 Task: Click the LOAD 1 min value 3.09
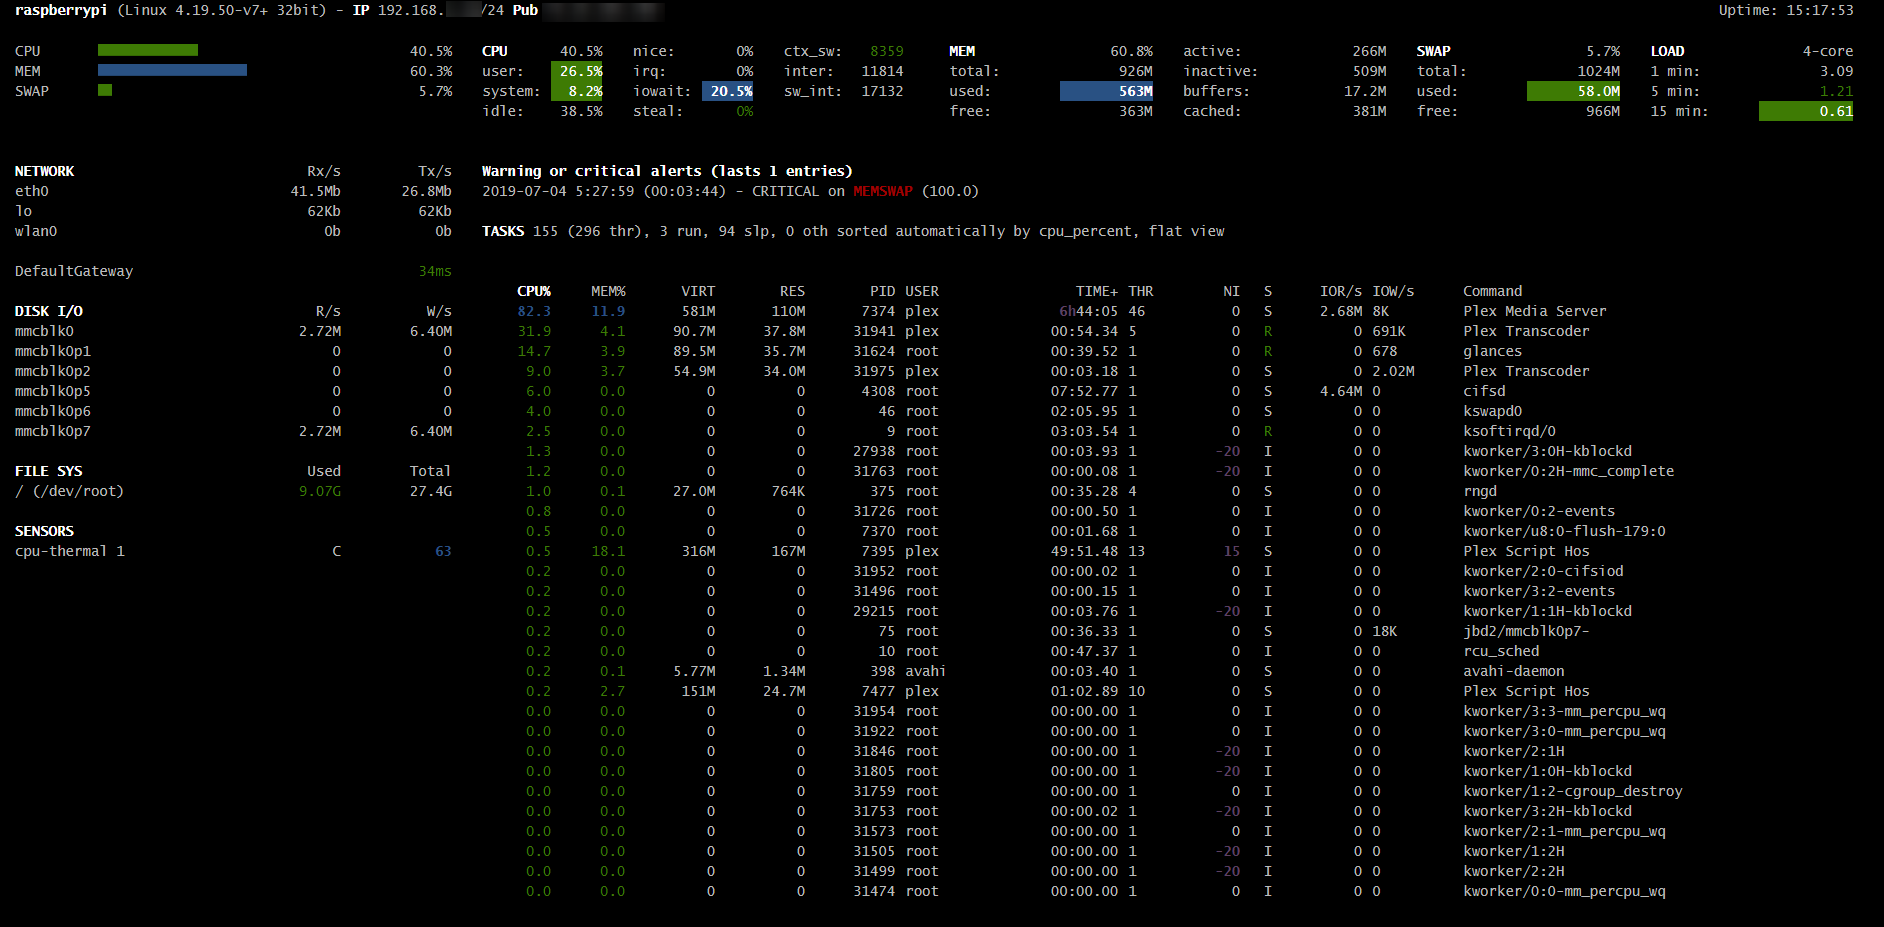1836,71
